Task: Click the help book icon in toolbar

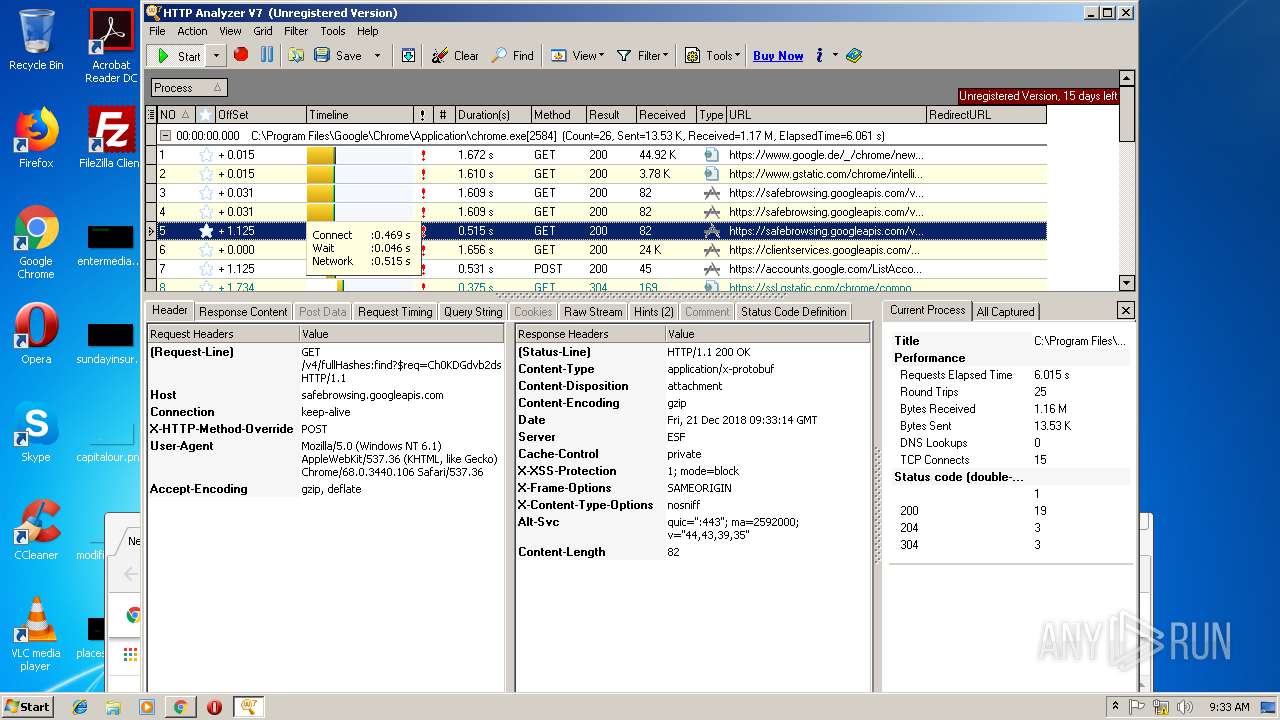Action: [x=854, y=55]
